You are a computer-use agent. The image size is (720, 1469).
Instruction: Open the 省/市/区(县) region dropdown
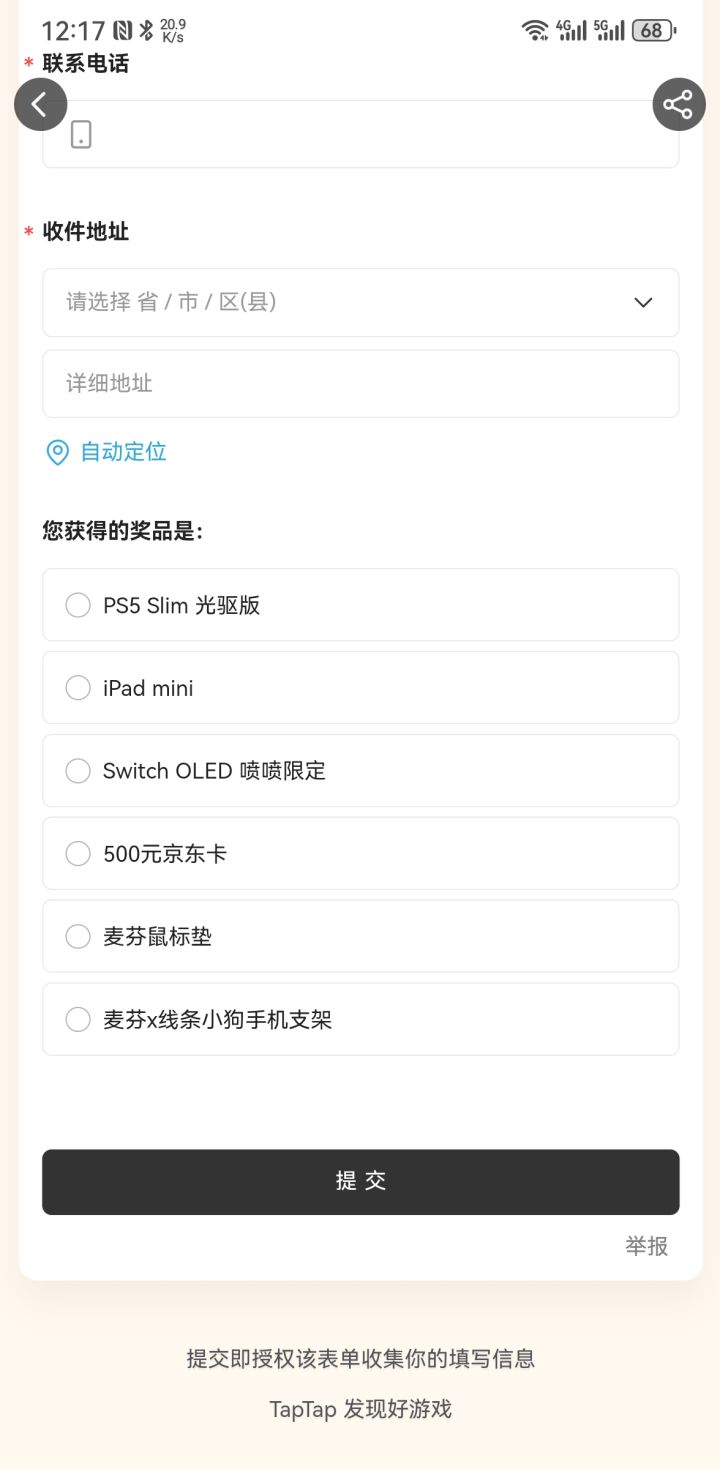(x=340, y=302)
